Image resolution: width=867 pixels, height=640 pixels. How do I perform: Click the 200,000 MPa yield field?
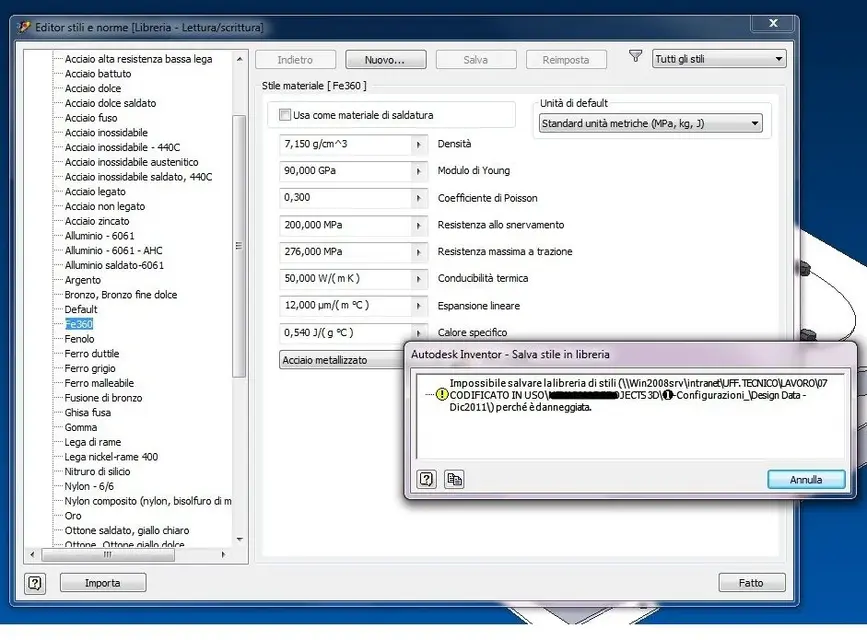[x=345, y=225]
